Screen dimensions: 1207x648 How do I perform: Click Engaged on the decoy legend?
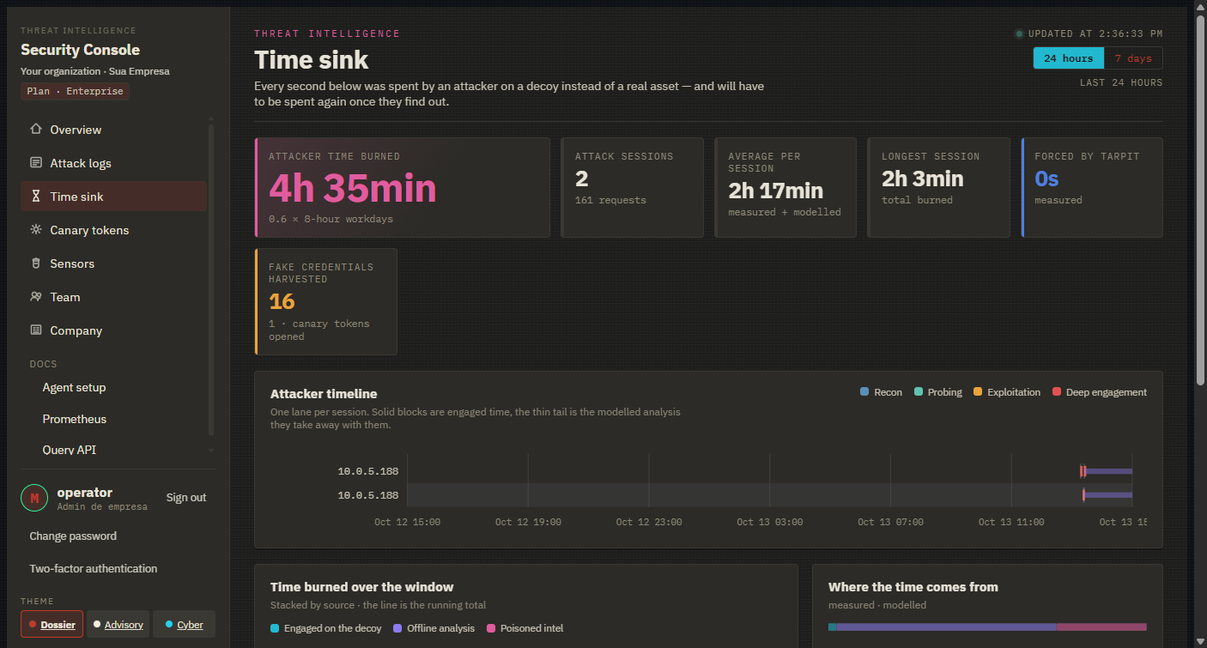(x=326, y=628)
